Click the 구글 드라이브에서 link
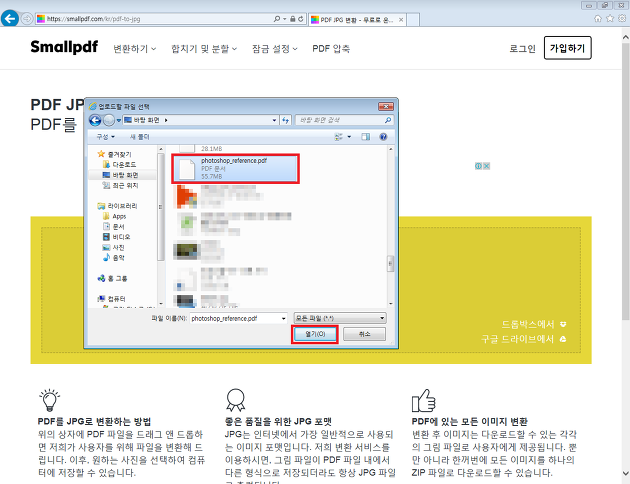 tap(524, 339)
